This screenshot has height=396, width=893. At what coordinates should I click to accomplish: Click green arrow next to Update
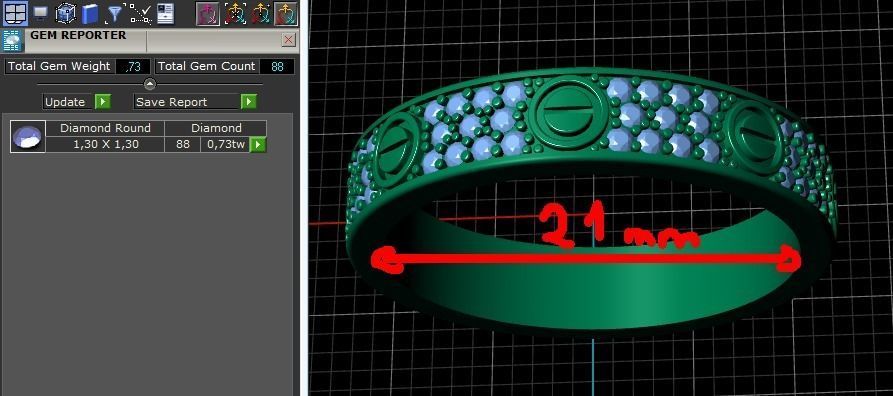[103, 102]
